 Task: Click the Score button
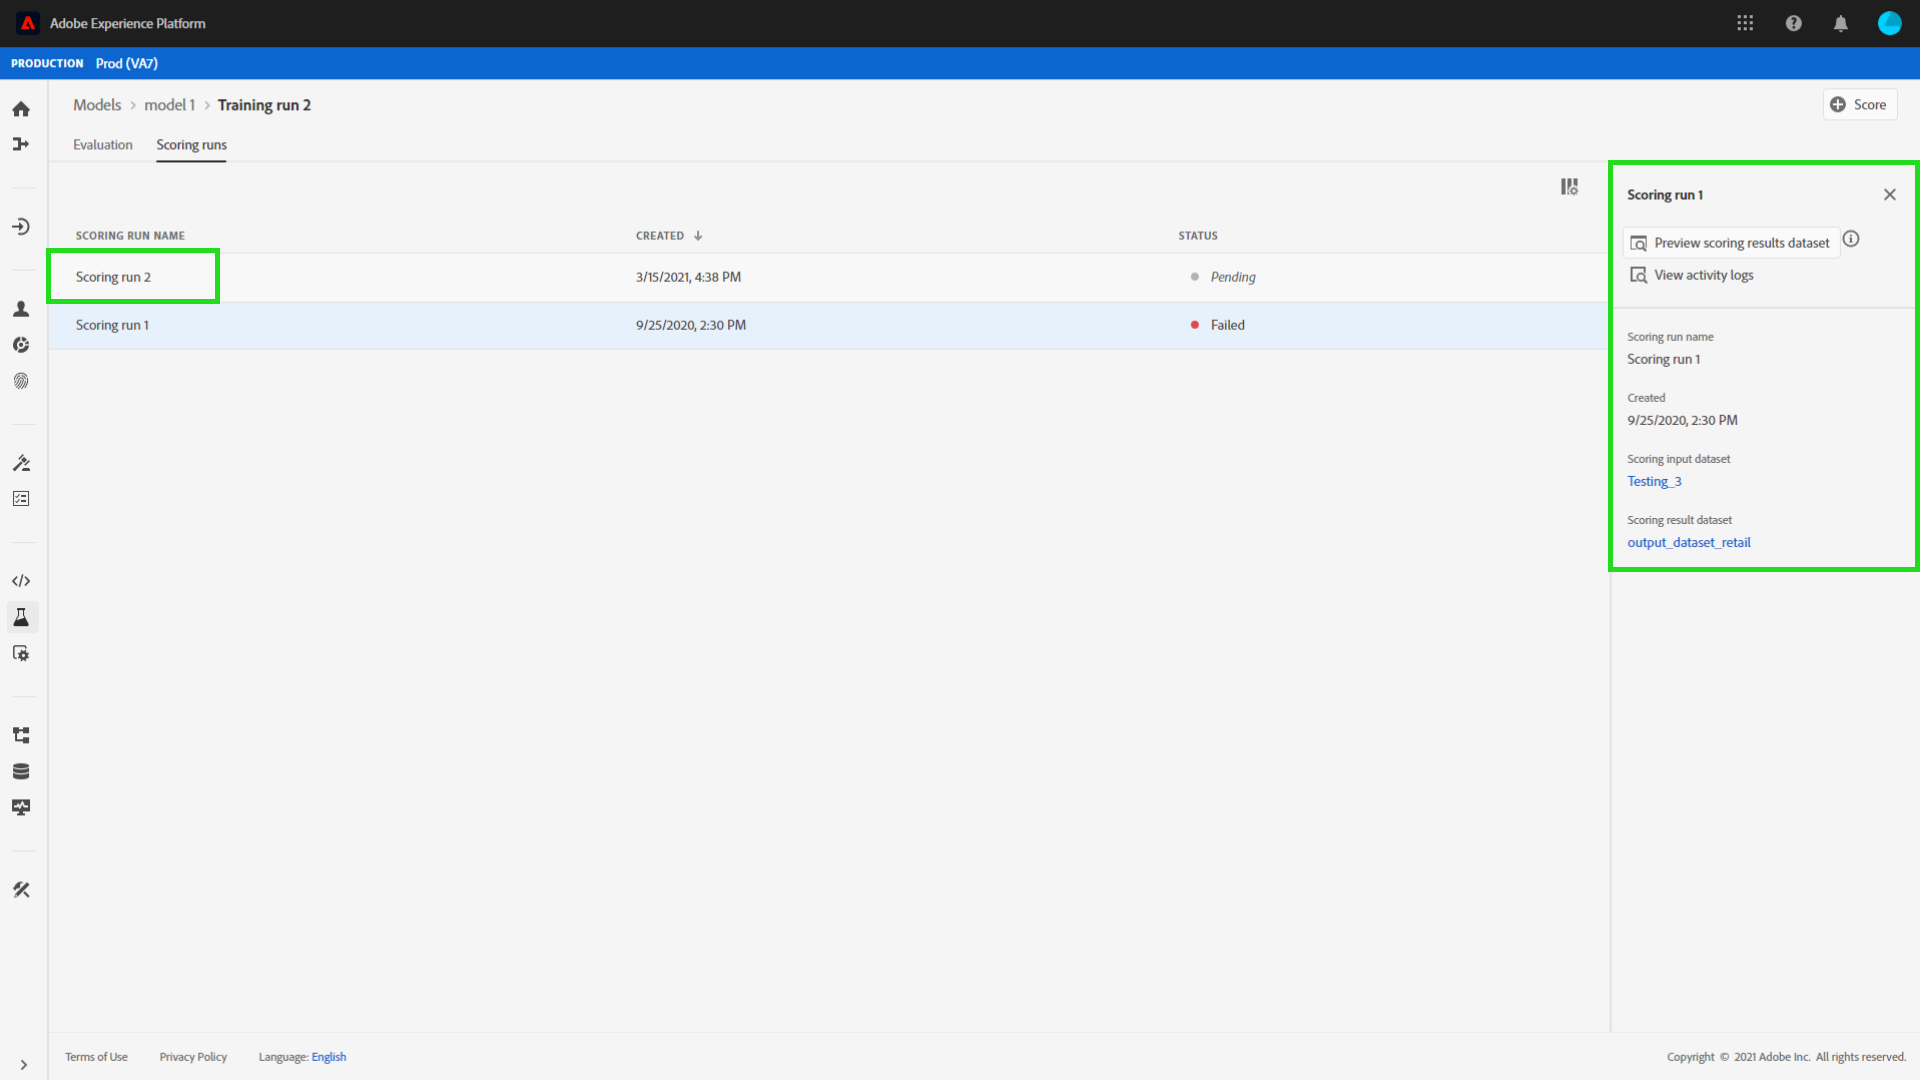coord(1859,105)
